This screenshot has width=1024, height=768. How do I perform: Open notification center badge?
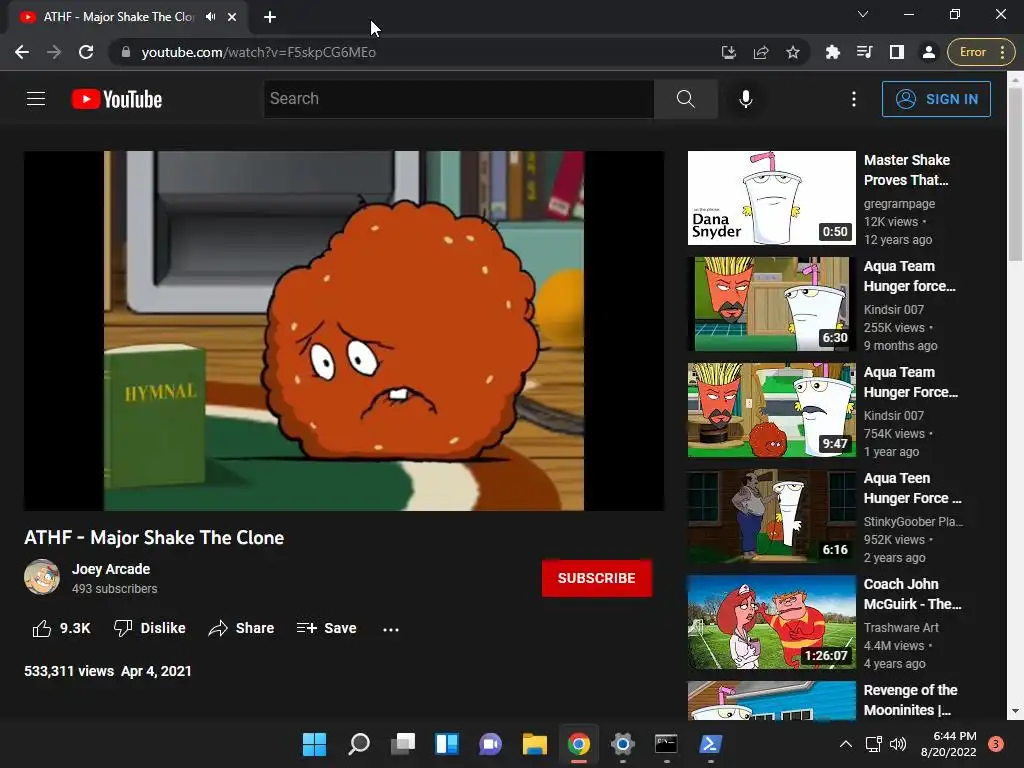(x=995, y=744)
